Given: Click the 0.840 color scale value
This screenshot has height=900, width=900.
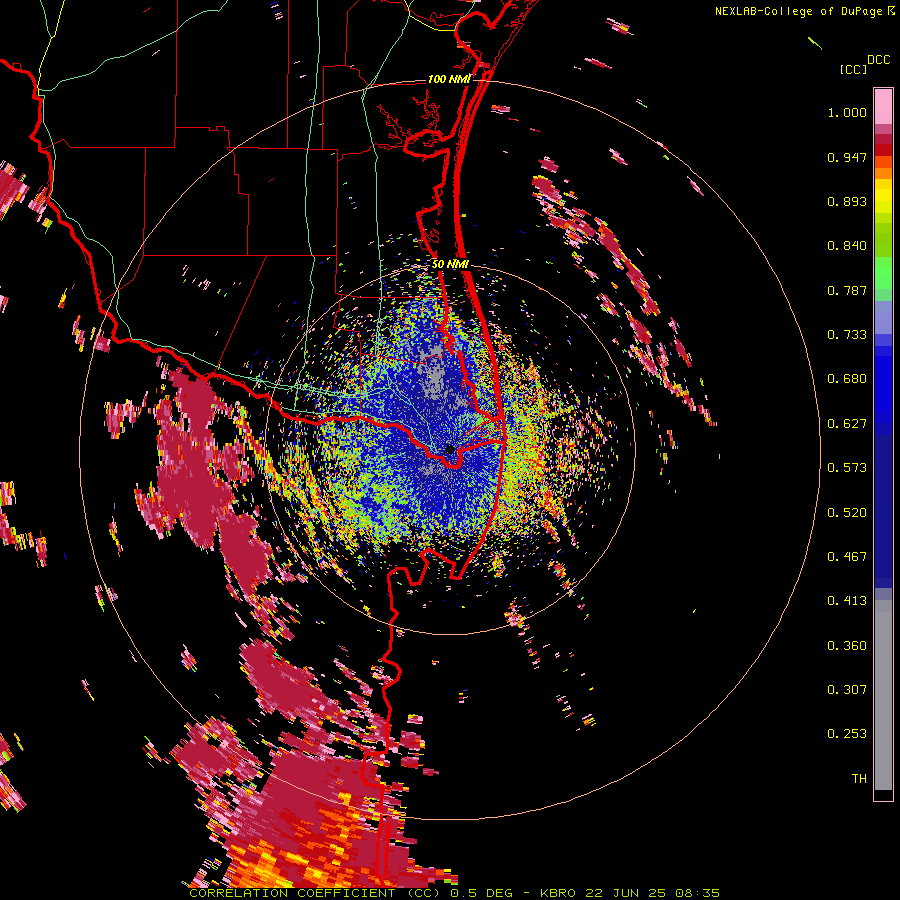Looking at the screenshot, I should pyautogui.click(x=847, y=246).
